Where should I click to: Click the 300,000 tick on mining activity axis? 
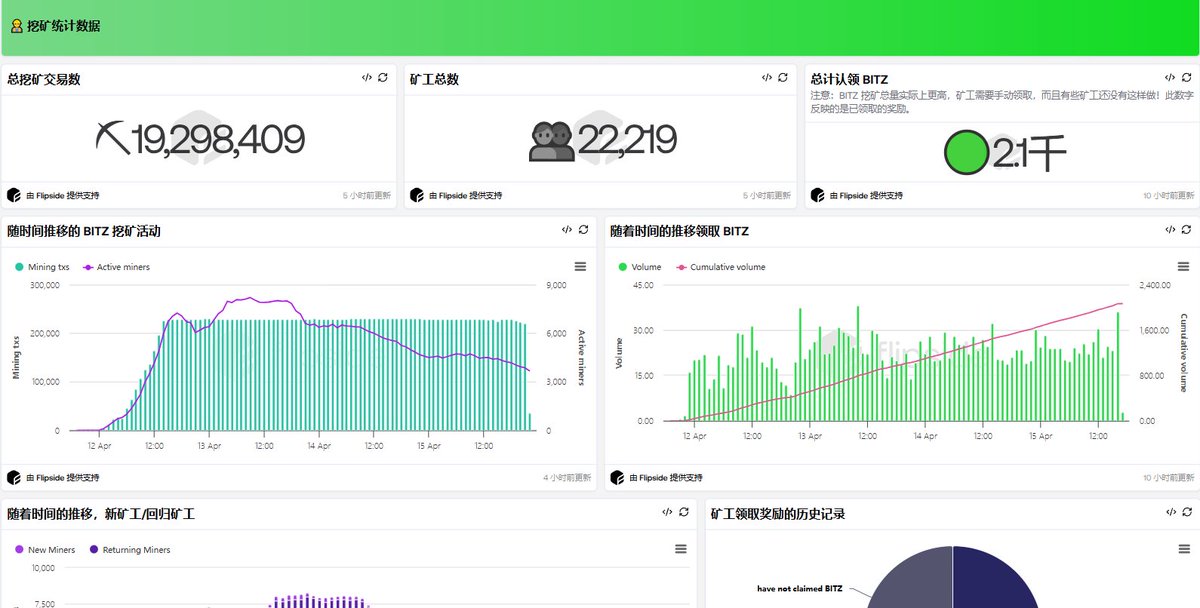point(44,285)
